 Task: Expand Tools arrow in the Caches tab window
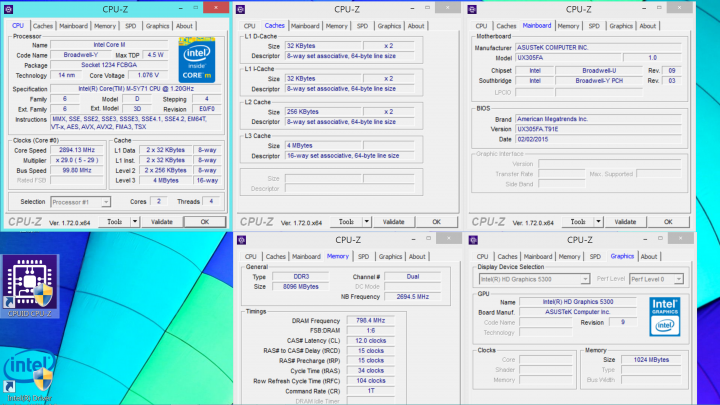(366, 222)
